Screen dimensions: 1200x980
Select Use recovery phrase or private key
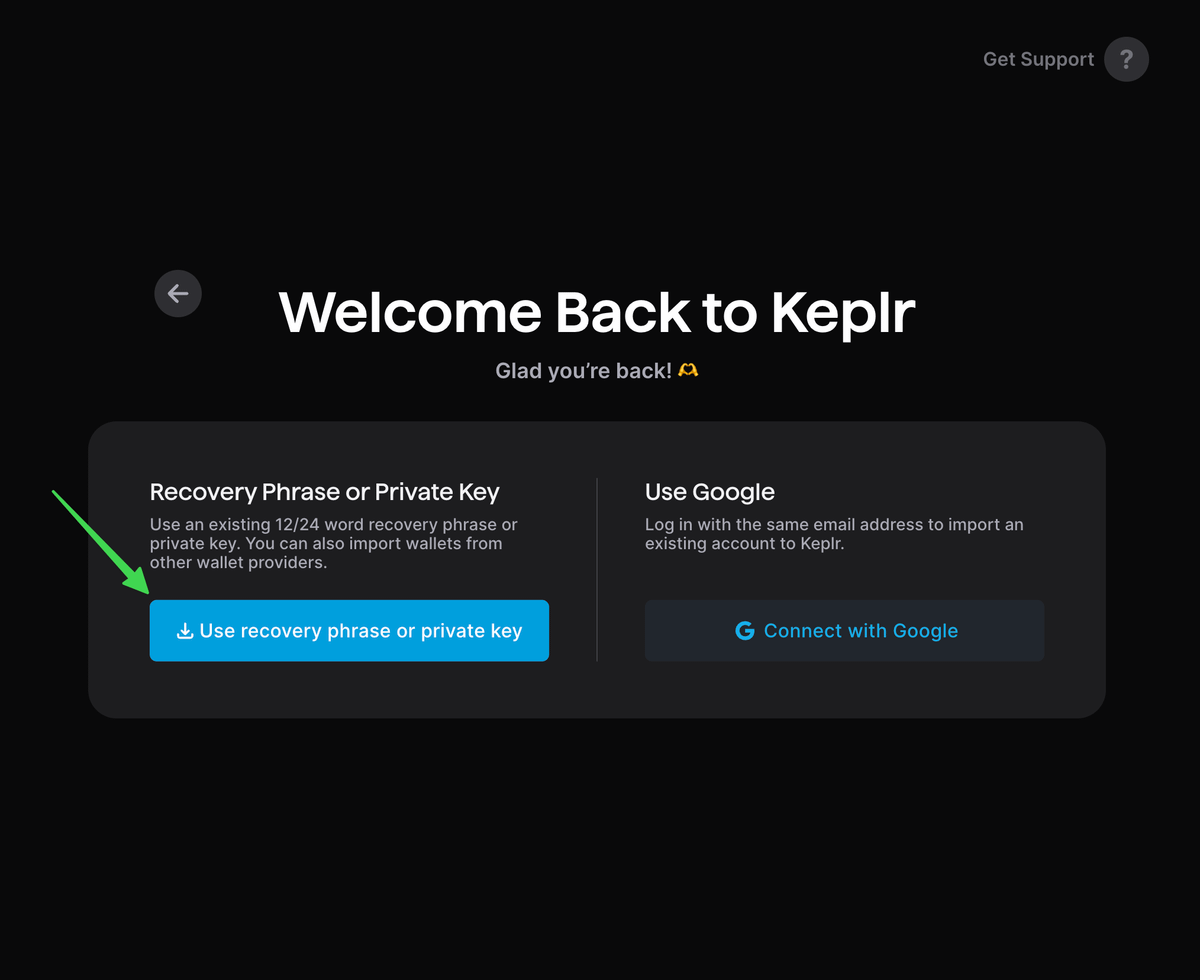point(349,631)
